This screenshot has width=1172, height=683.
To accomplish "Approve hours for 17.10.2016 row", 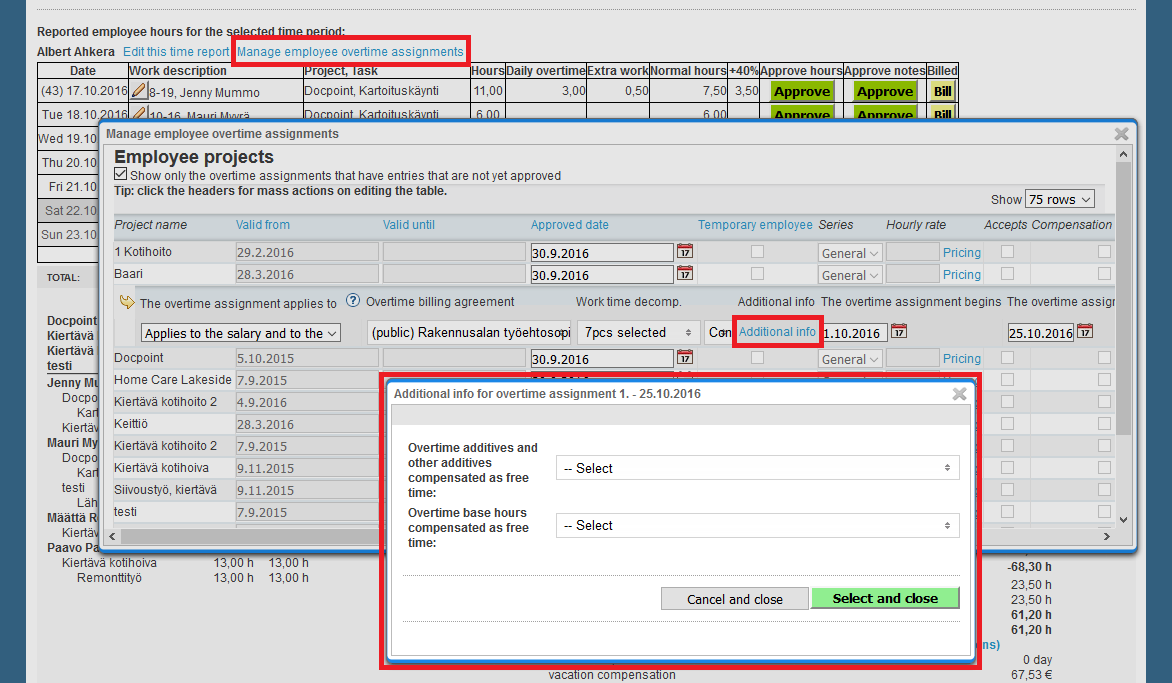I will coord(802,91).
